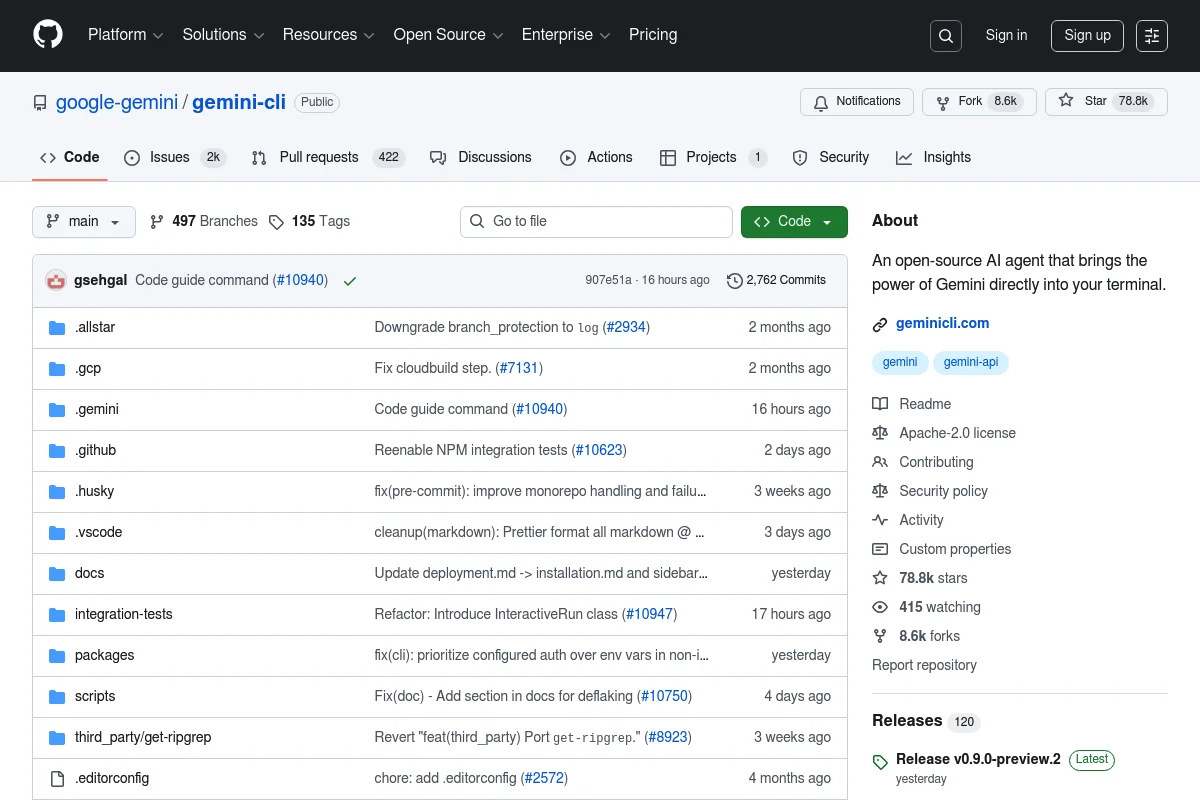The width and height of the screenshot is (1200, 800).
Task: Expand the Platform menu
Action: (x=125, y=35)
